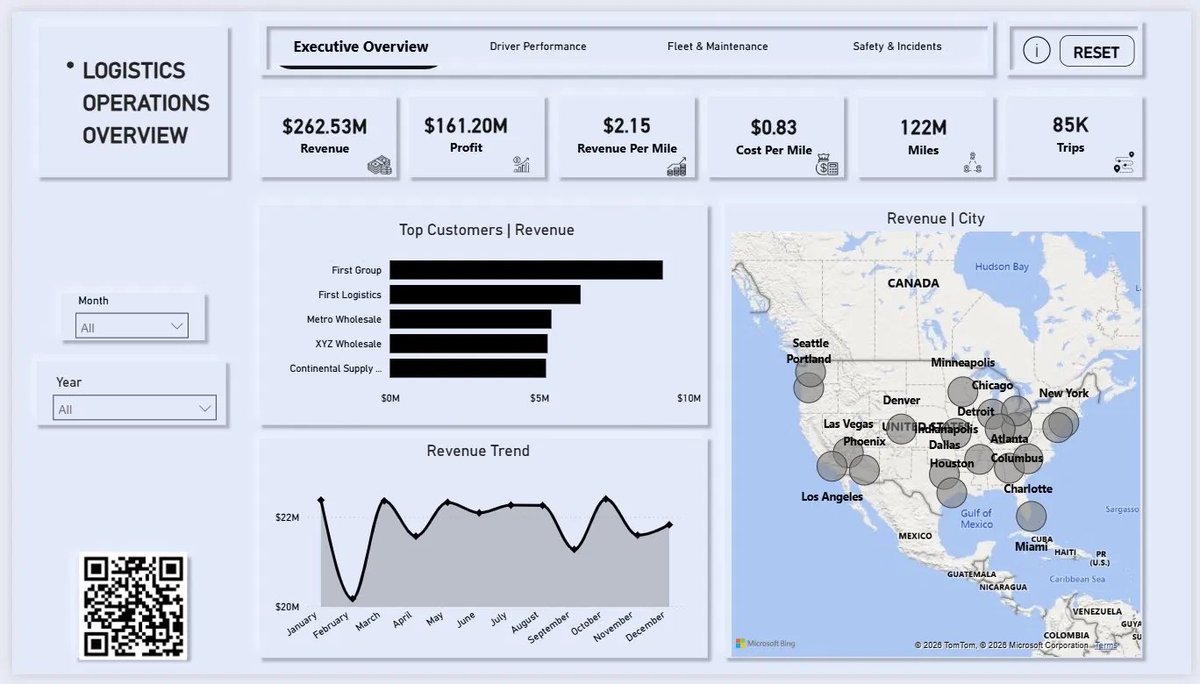This screenshot has width=1200, height=684.
Task: Click the Terms link on the map
Action: pyautogui.click(x=1106, y=646)
